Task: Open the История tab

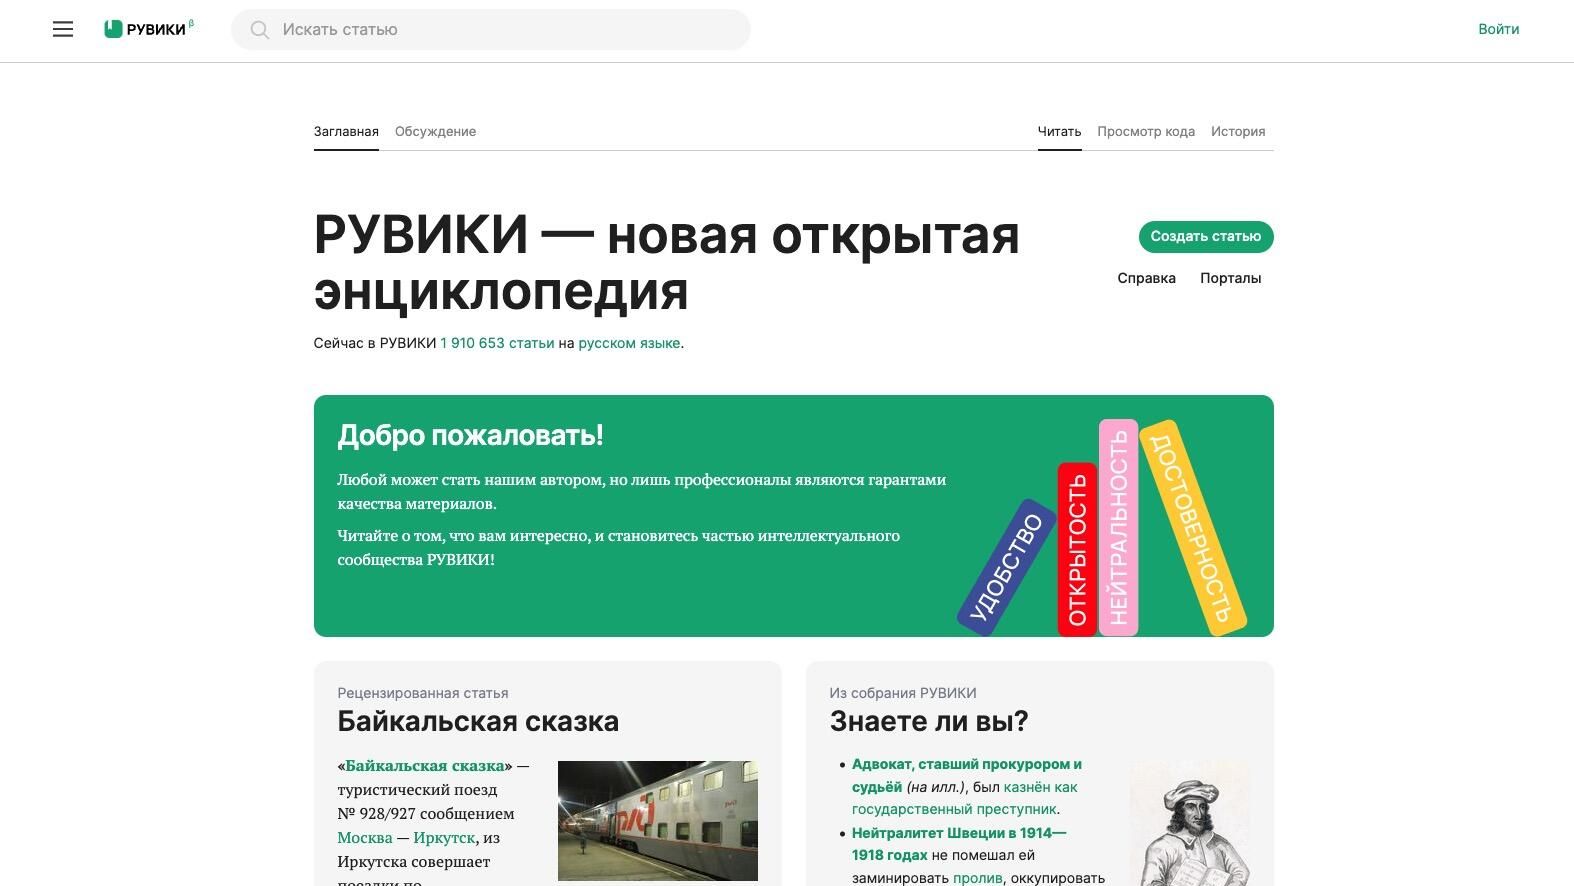Action: tap(1238, 131)
